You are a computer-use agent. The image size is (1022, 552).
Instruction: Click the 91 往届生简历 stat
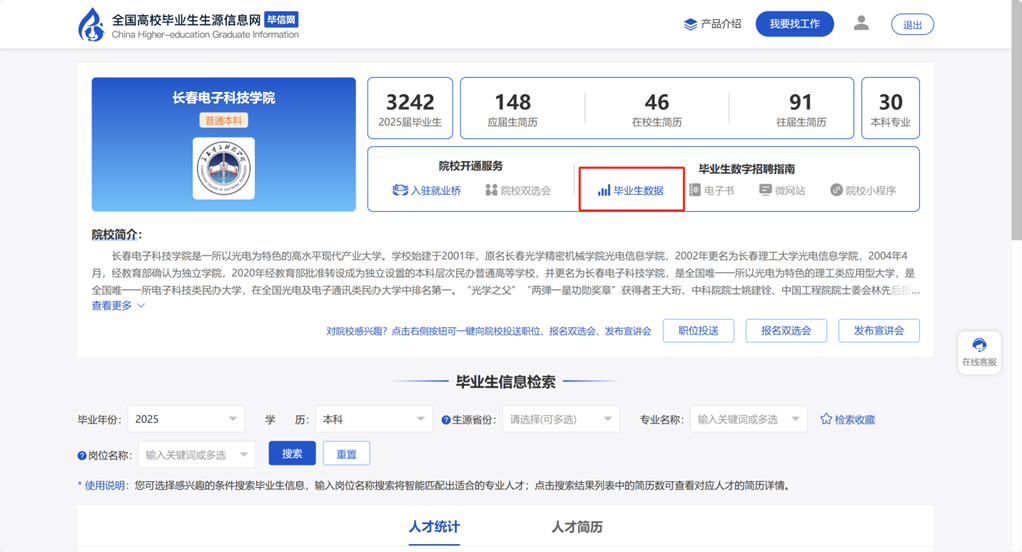point(801,109)
